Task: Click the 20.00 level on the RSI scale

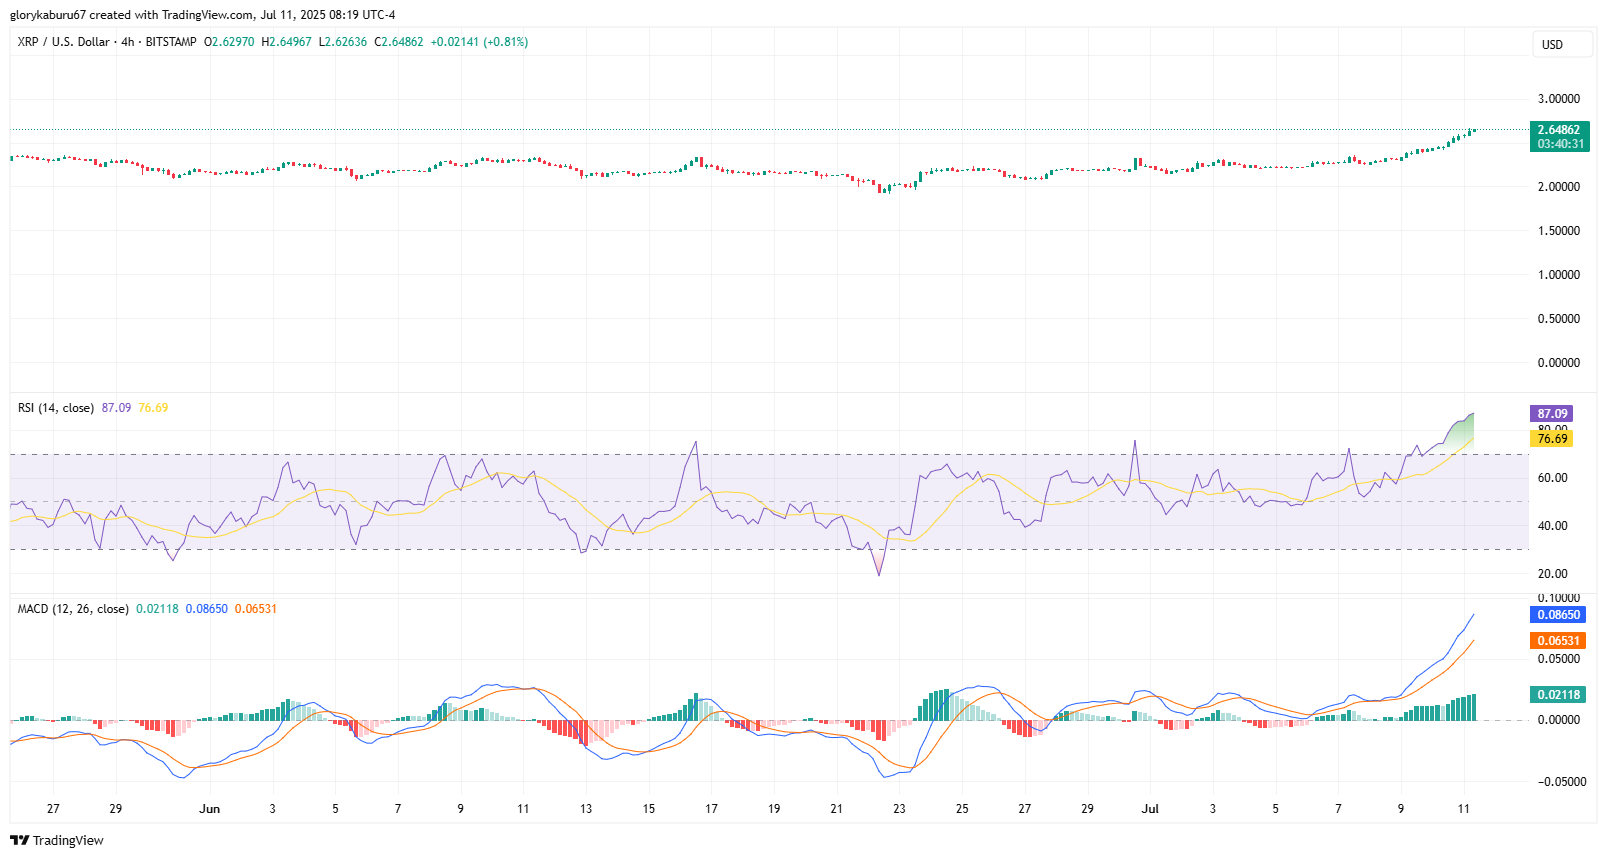Action: [x=1552, y=574]
